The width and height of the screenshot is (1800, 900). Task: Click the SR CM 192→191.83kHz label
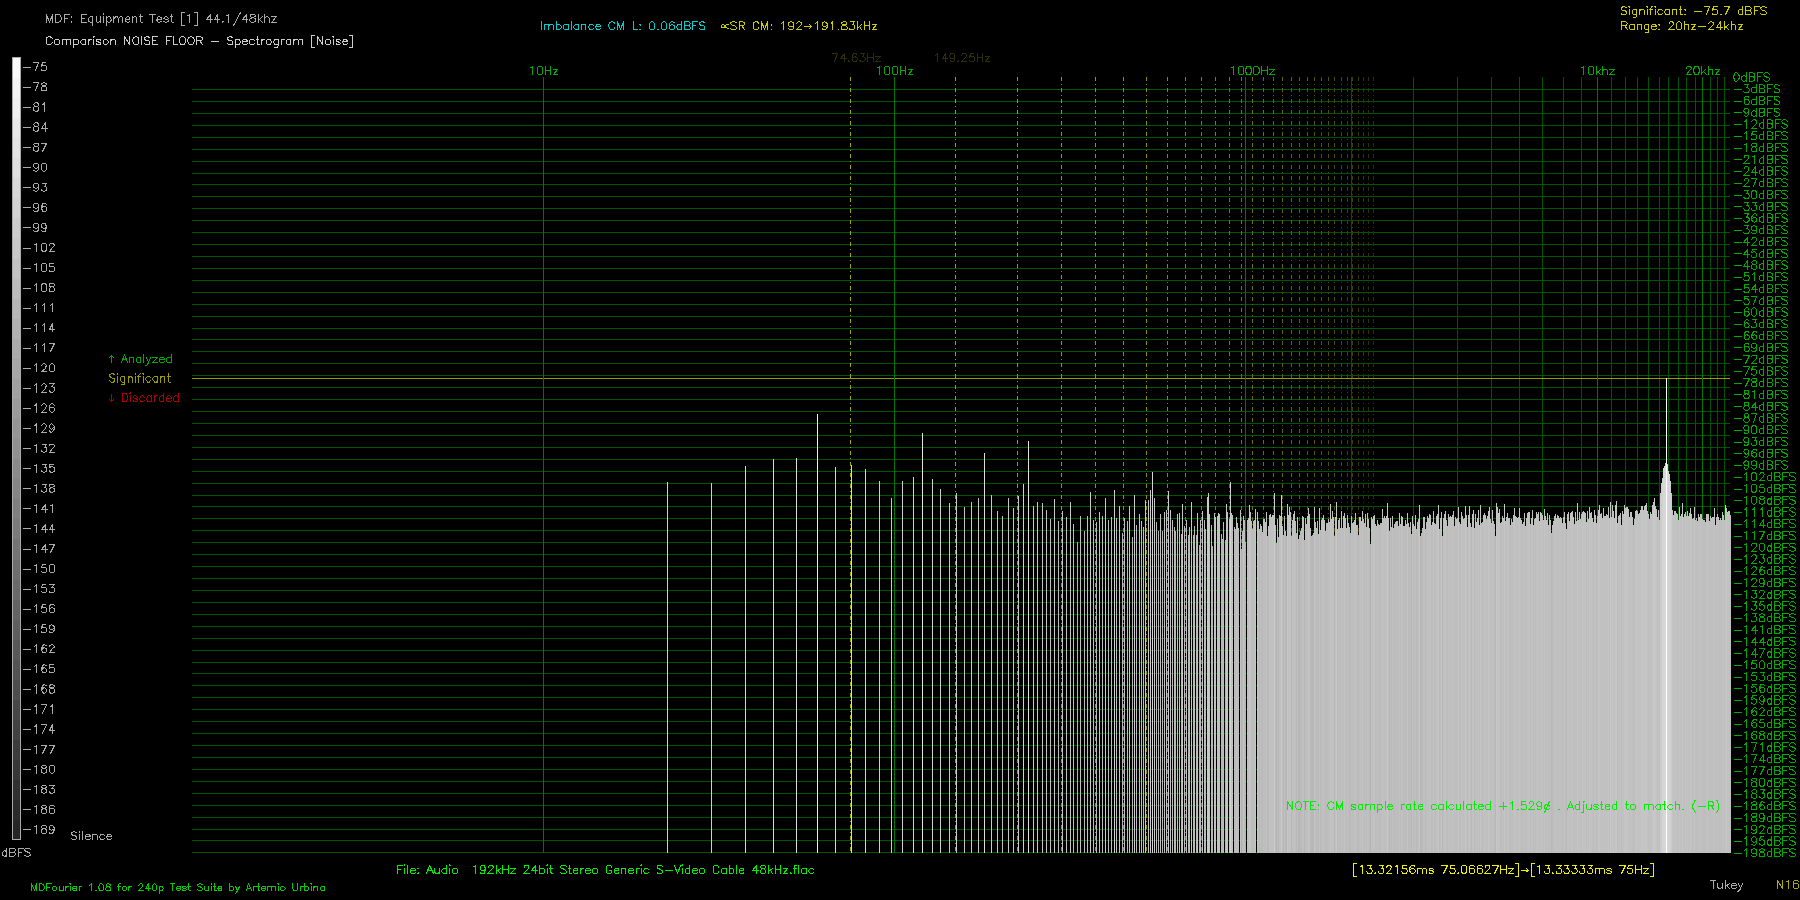tap(799, 26)
